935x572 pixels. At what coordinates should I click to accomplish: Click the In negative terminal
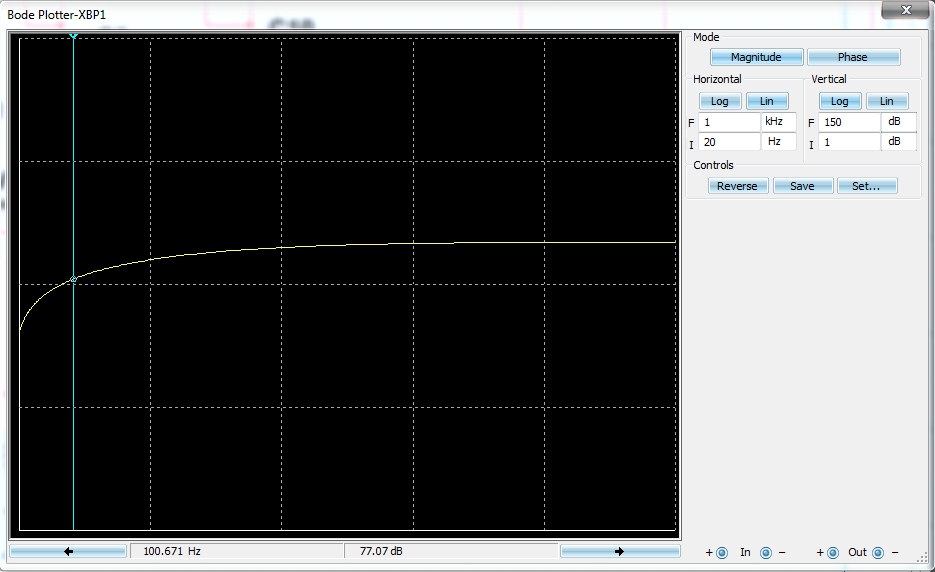coord(766,553)
